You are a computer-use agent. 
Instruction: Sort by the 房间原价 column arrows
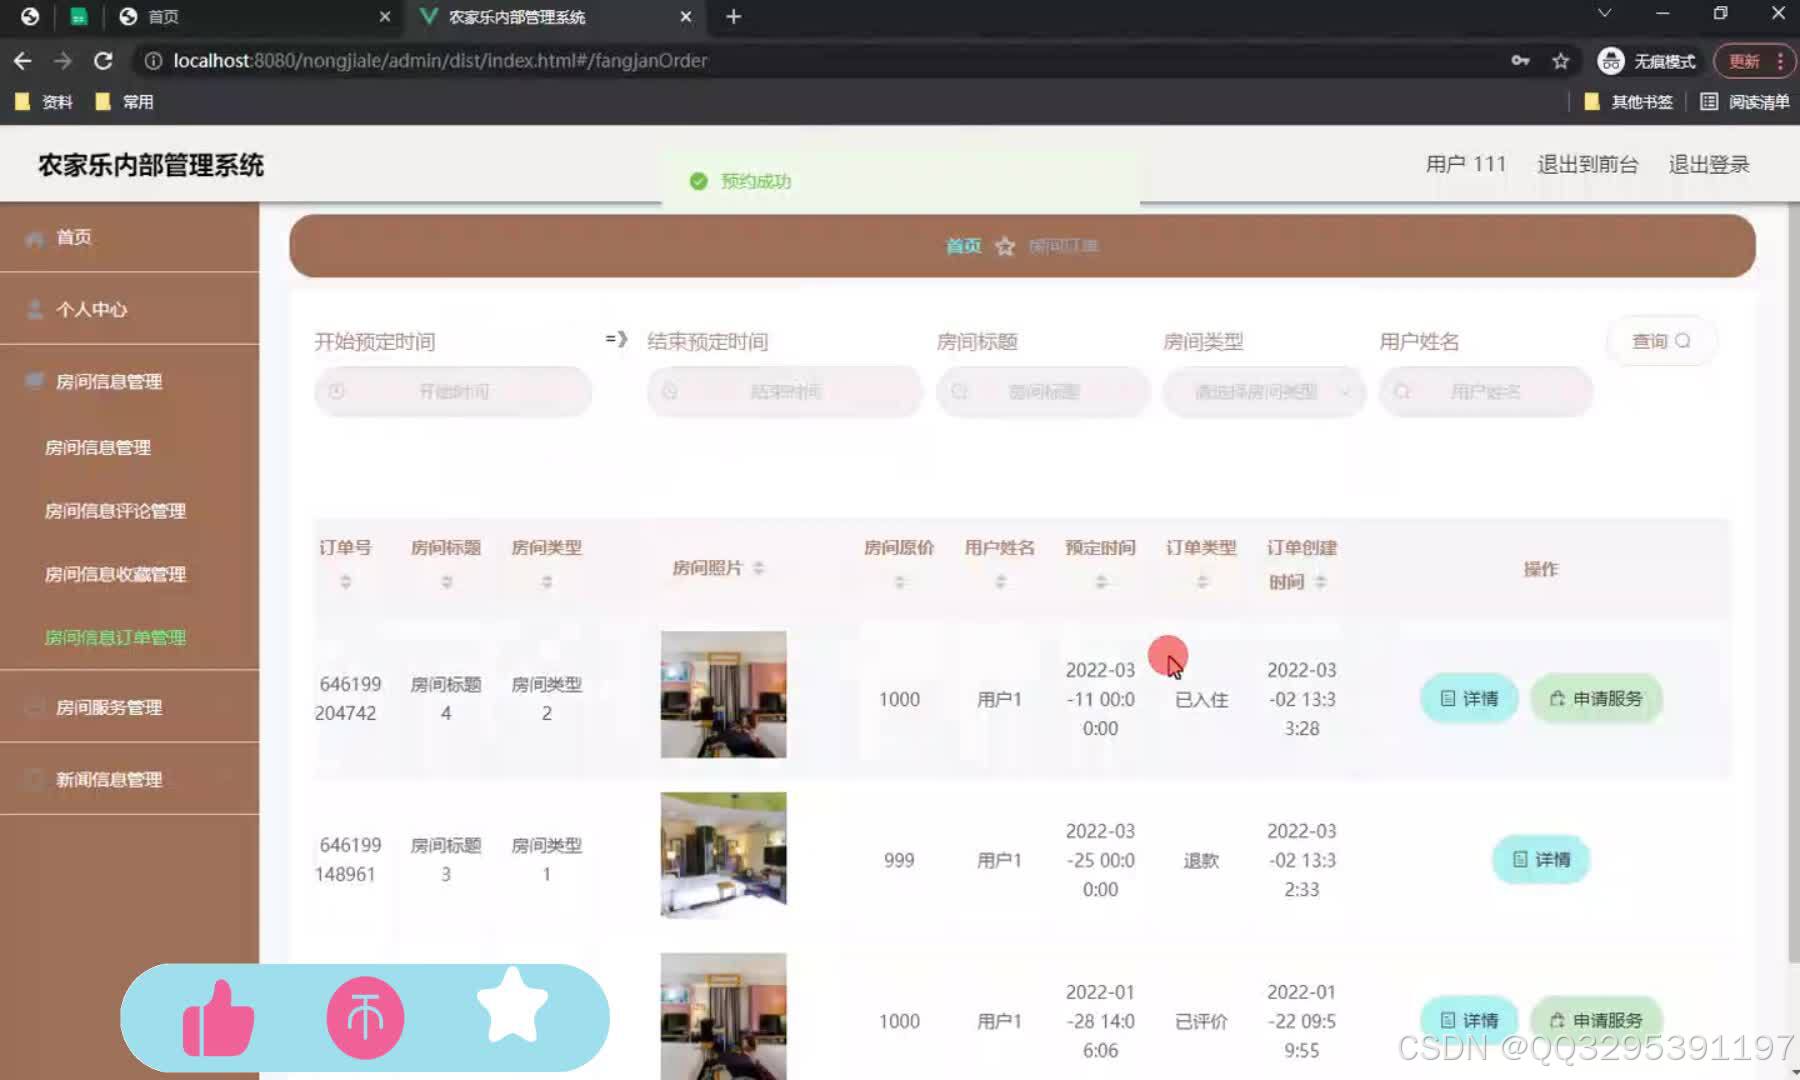coord(899,581)
